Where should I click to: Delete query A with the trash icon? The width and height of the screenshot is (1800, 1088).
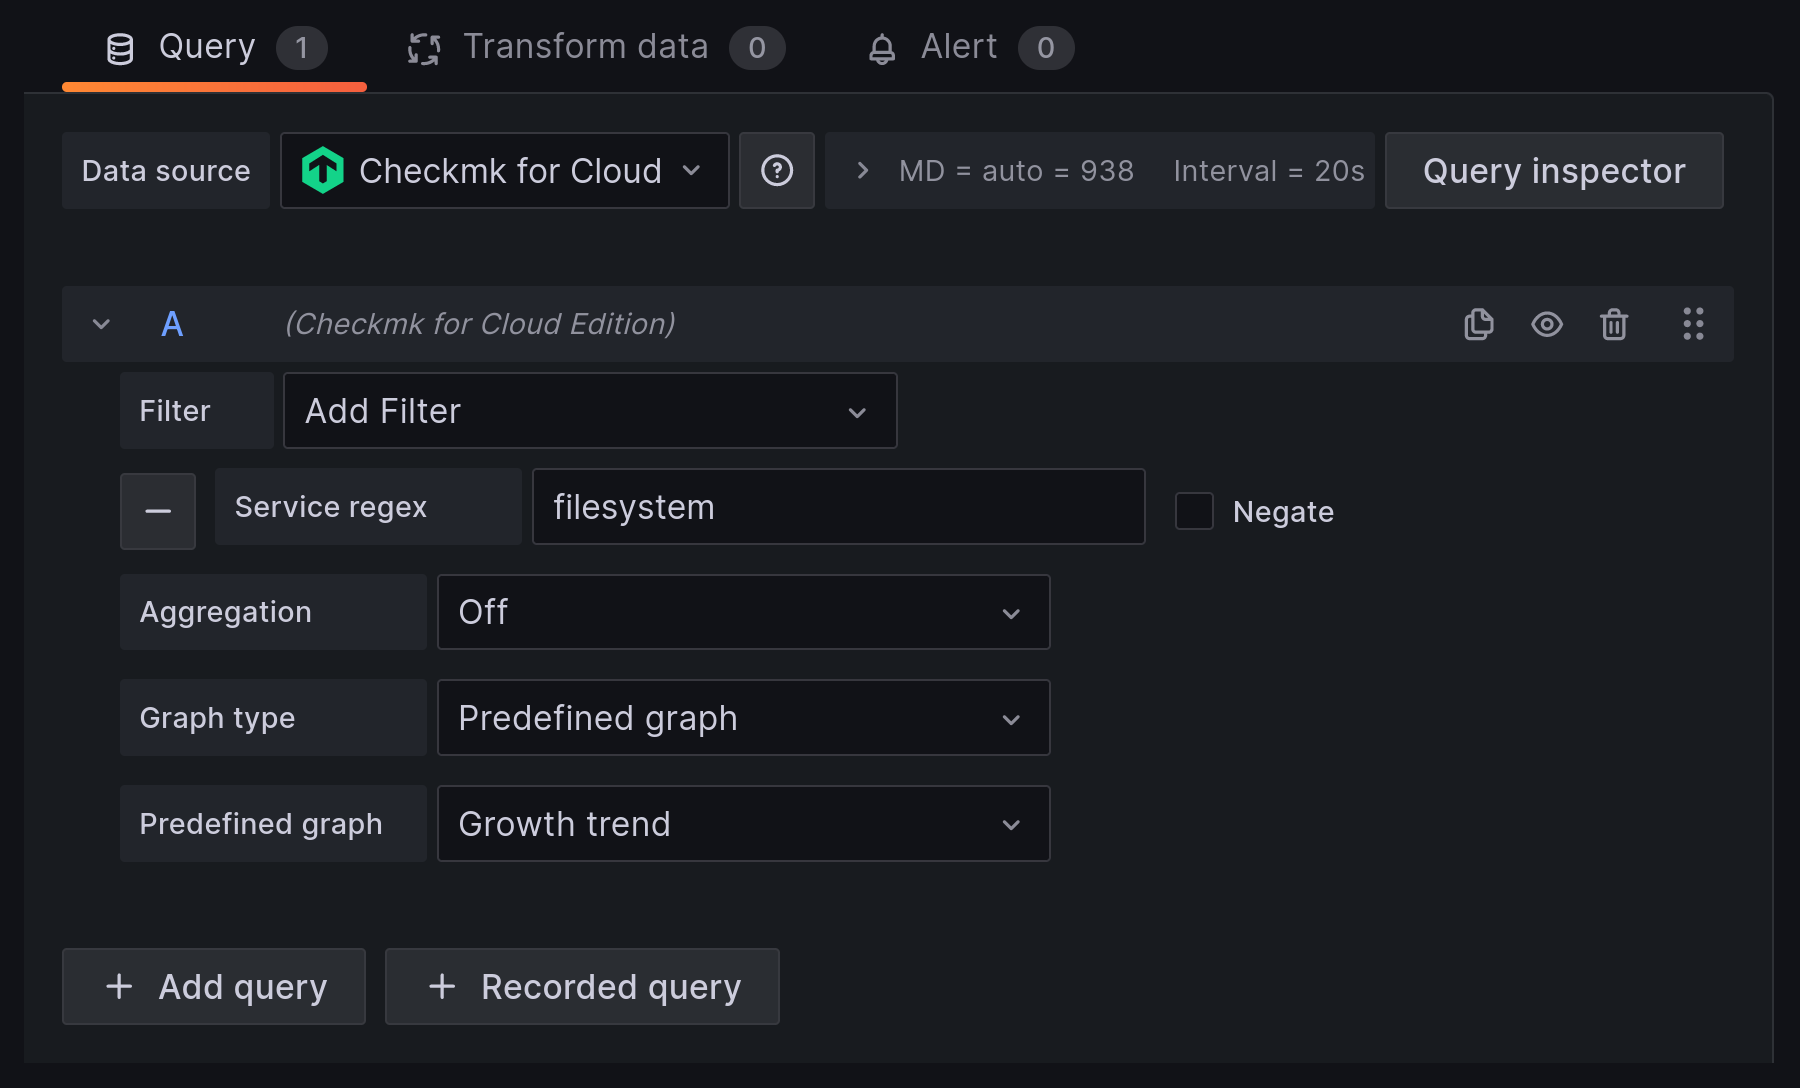(1614, 324)
